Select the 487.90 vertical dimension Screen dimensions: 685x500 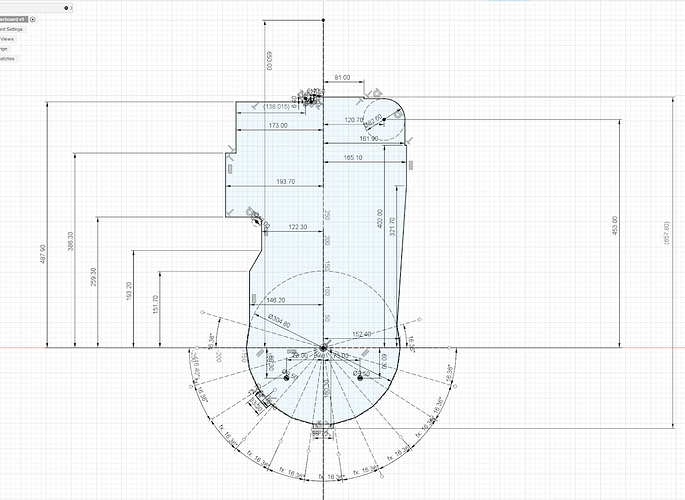(42, 254)
